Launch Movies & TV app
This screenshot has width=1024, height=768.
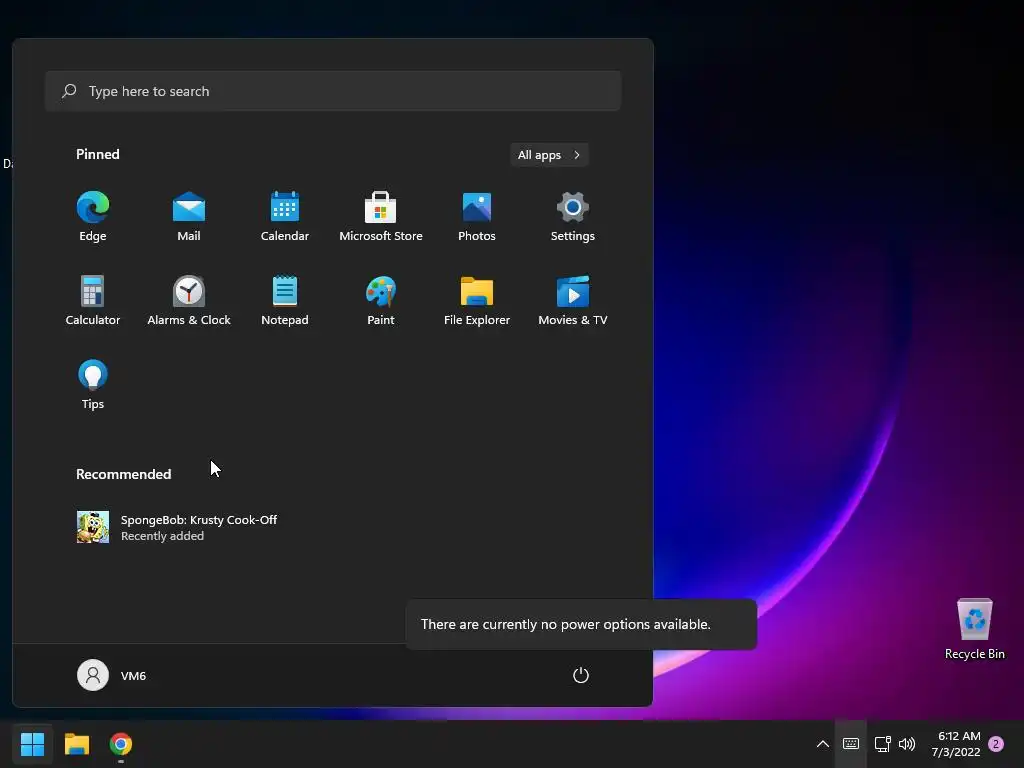coord(573,300)
